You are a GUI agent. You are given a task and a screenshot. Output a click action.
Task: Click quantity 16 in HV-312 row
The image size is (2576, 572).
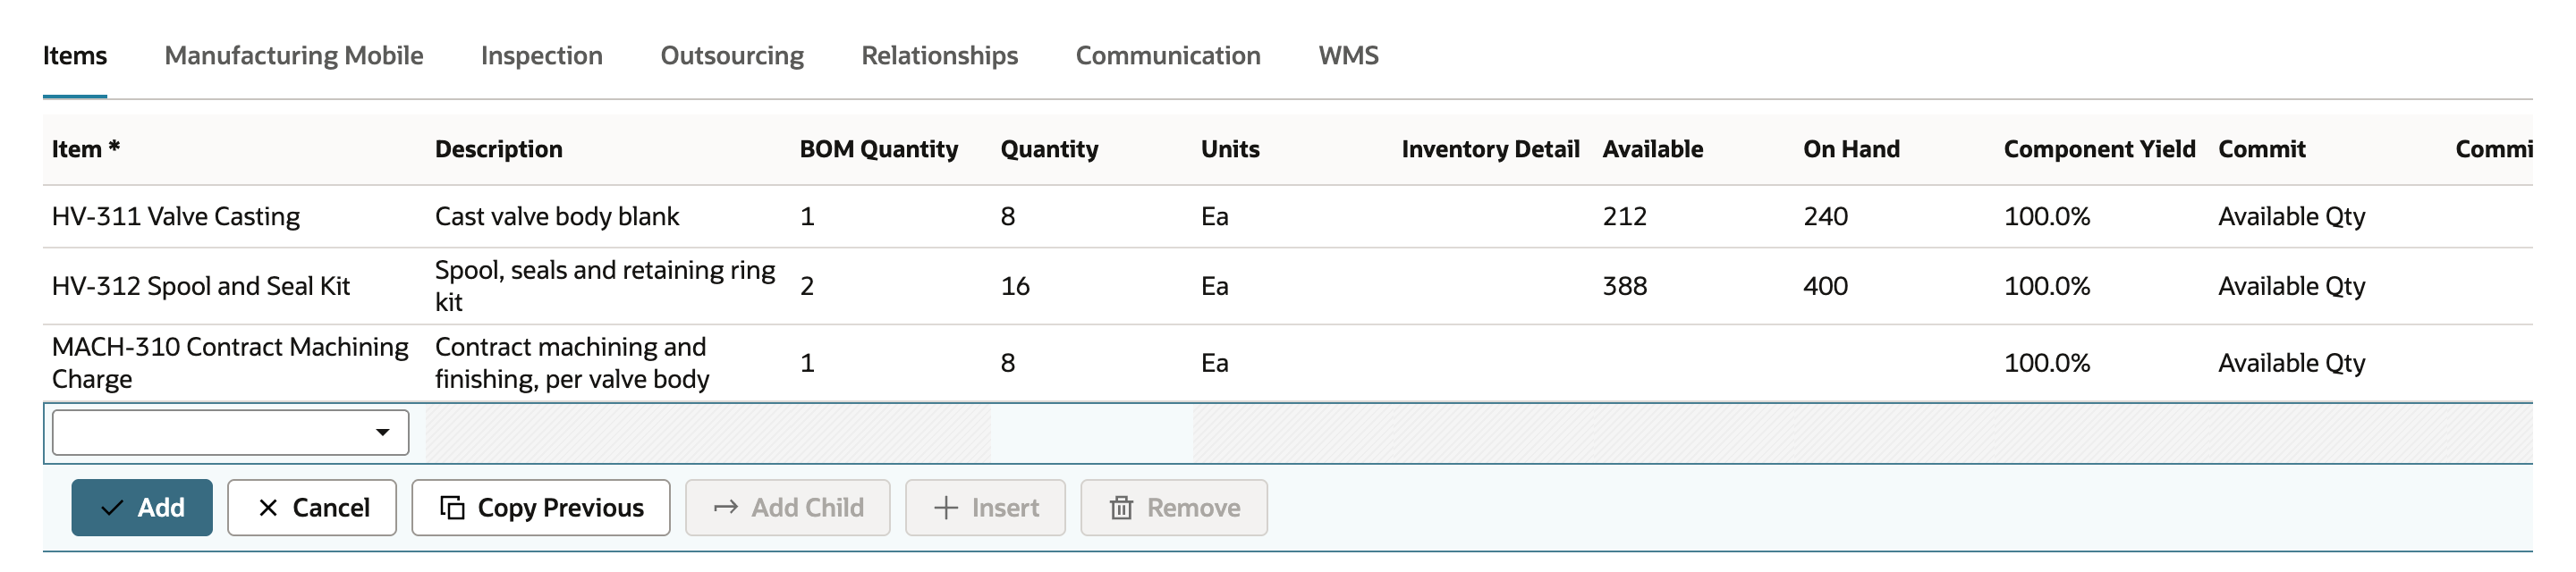pyautogui.click(x=1015, y=287)
